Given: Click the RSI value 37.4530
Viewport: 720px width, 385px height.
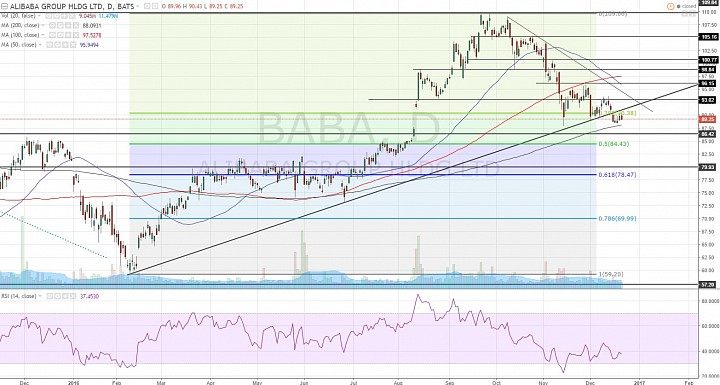Looking at the screenshot, I should (x=90, y=296).
